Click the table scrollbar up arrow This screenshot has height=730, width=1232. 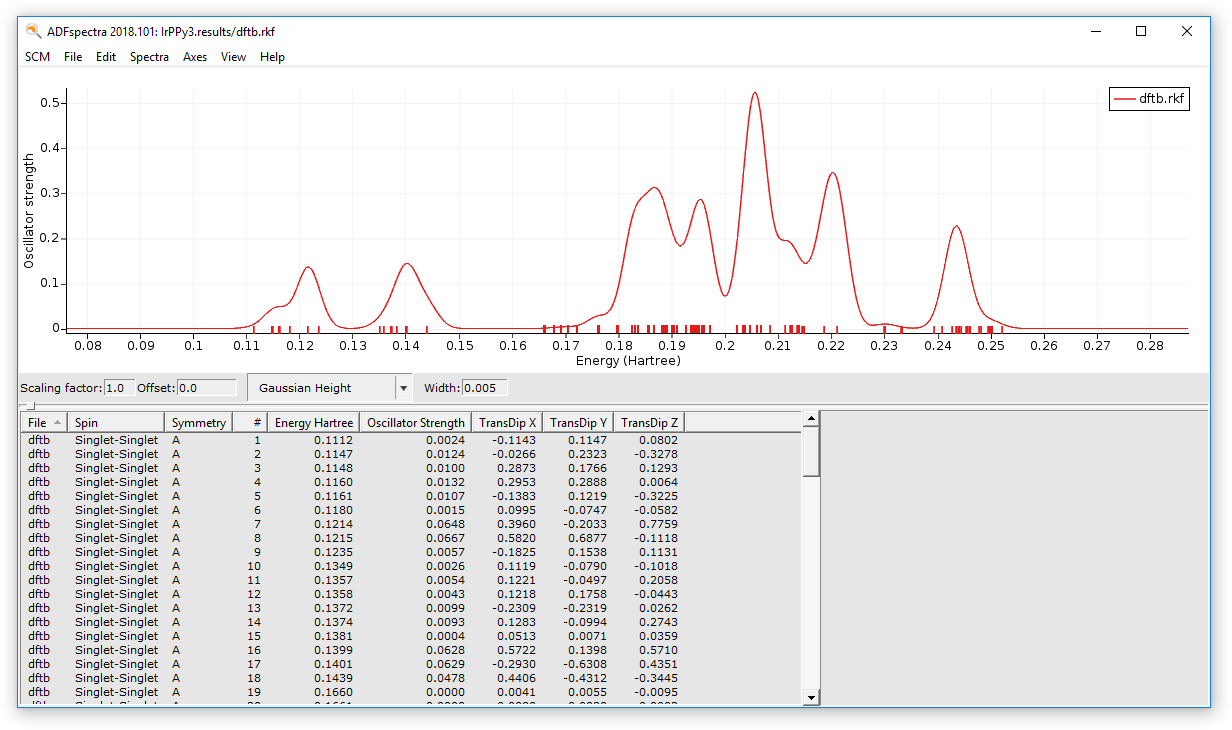click(811, 418)
